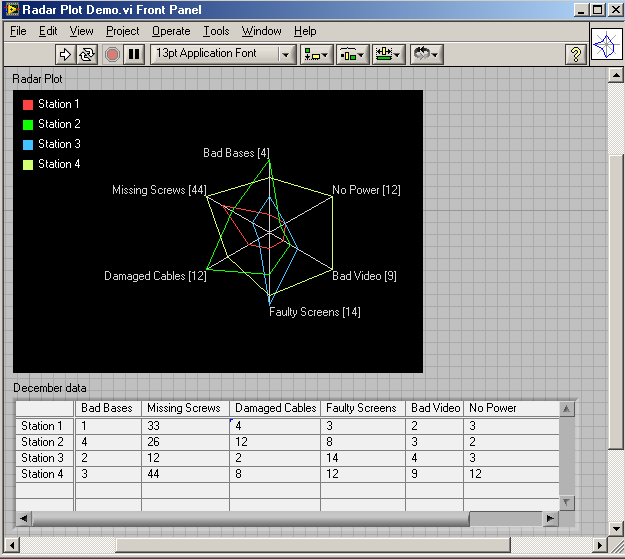This screenshot has width=625, height=559.
Task: Select the Station 2 row header
Action: click(x=45, y=442)
